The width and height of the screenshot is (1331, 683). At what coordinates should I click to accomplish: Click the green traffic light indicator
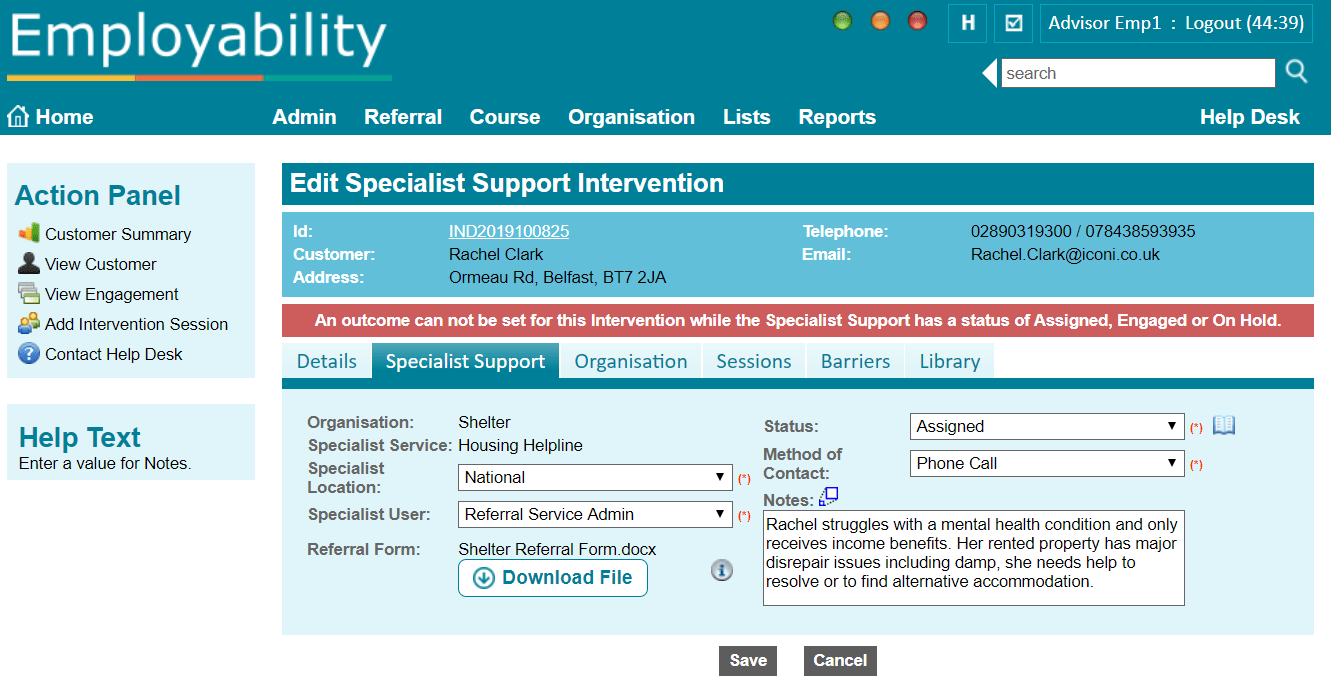841,19
